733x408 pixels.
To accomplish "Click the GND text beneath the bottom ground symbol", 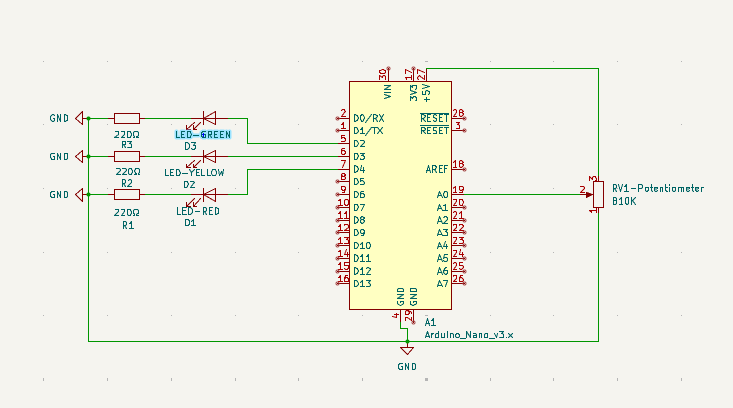I will (407, 367).
